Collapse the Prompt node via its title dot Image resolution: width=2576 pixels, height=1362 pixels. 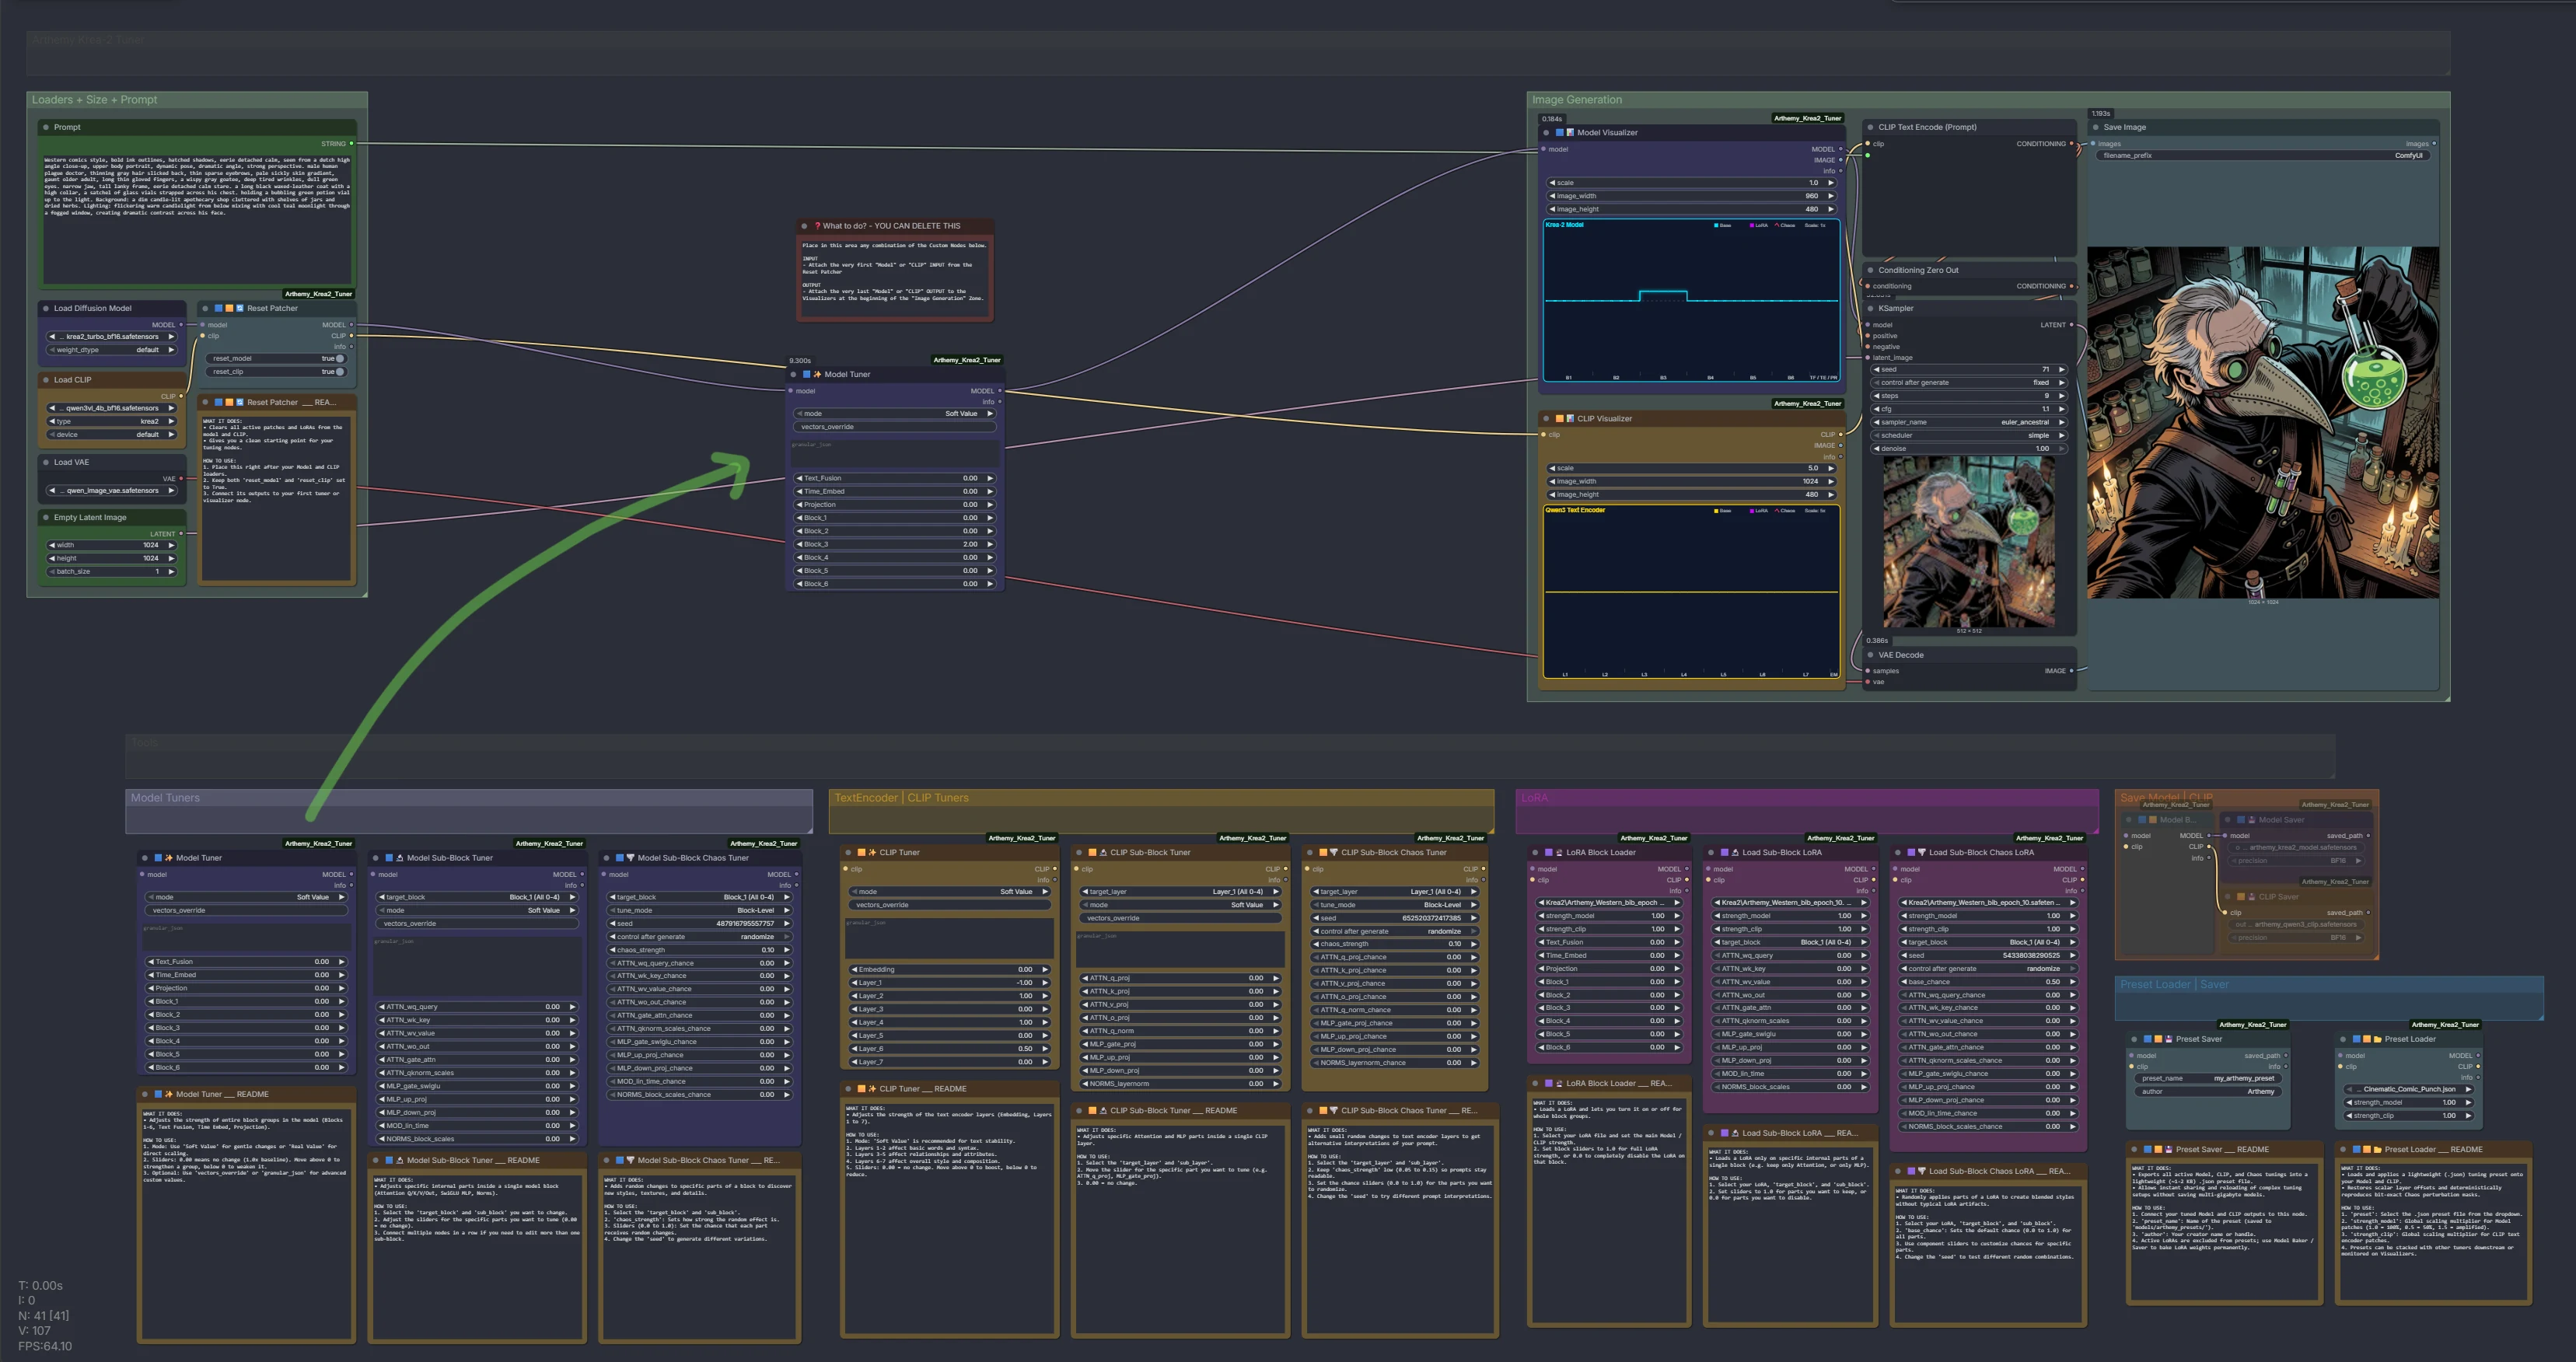[x=46, y=127]
